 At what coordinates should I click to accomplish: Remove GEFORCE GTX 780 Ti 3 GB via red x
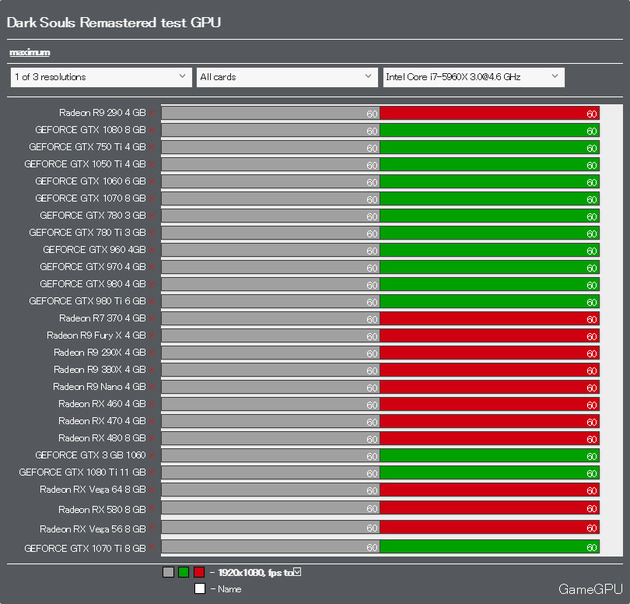(152, 233)
